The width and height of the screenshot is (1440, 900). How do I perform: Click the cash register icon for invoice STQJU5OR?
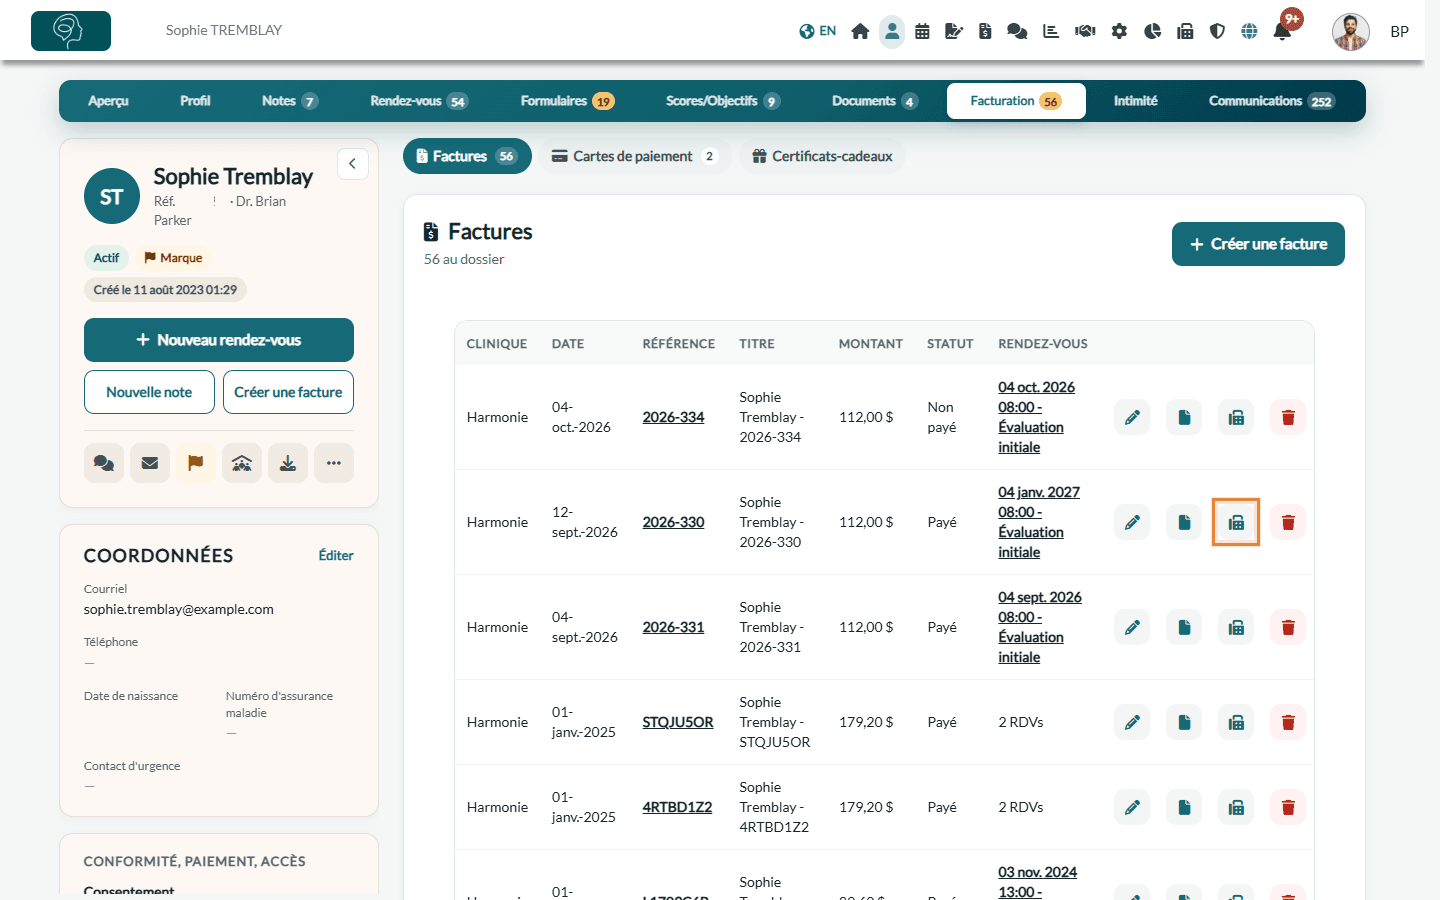pyautogui.click(x=1236, y=722)
